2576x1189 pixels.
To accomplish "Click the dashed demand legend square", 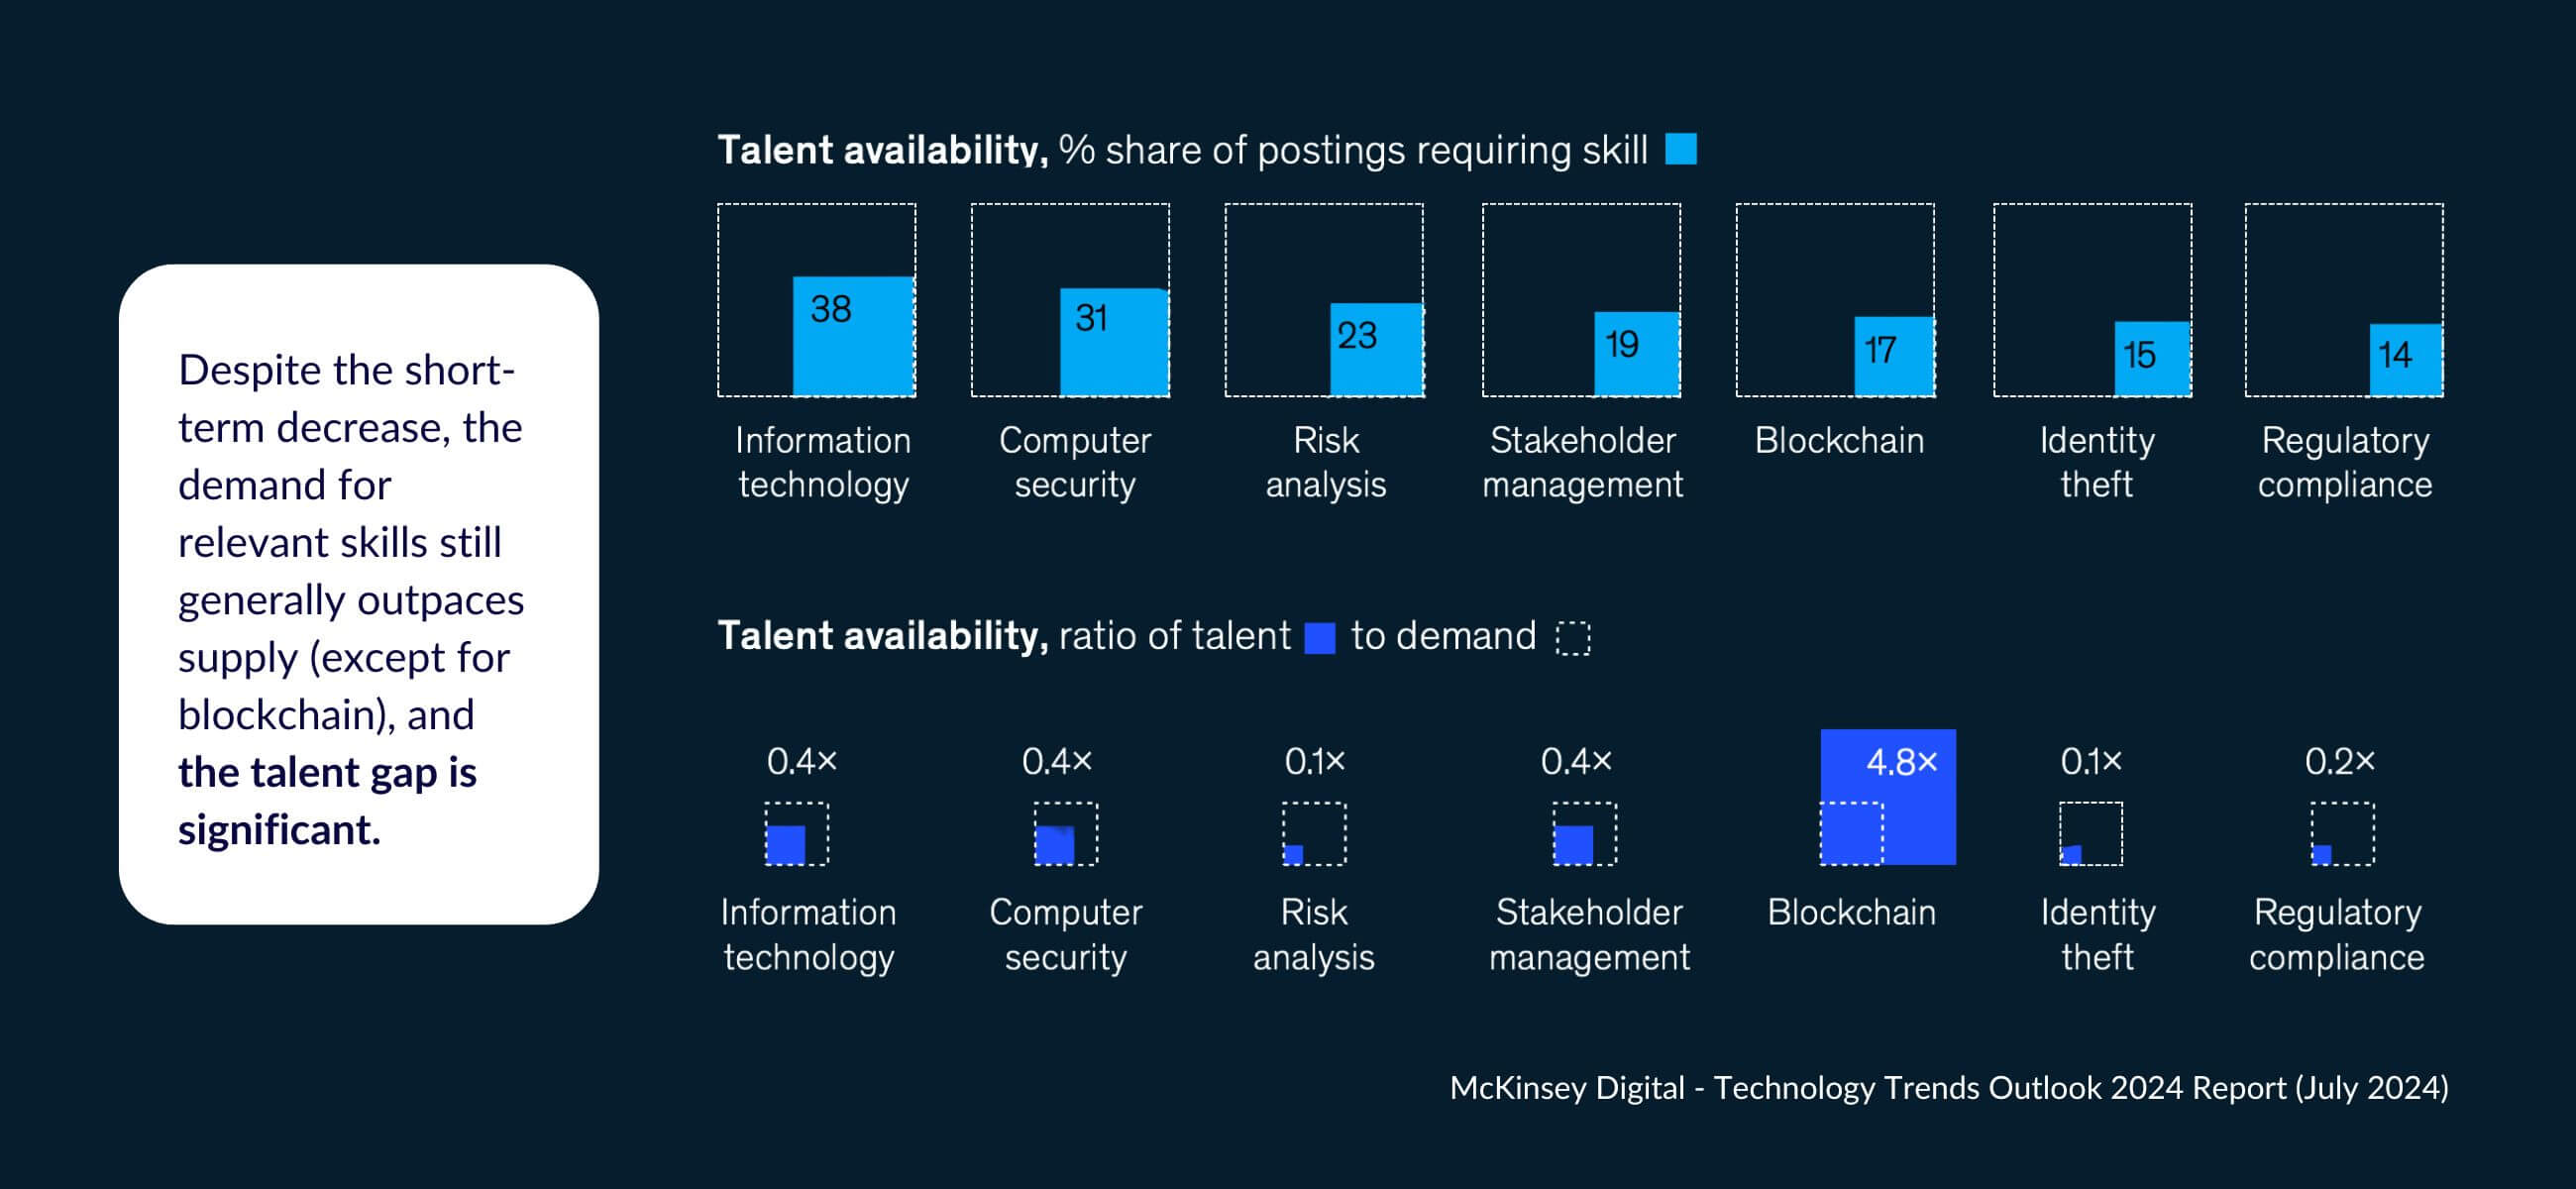I will tap(1572, 638).
